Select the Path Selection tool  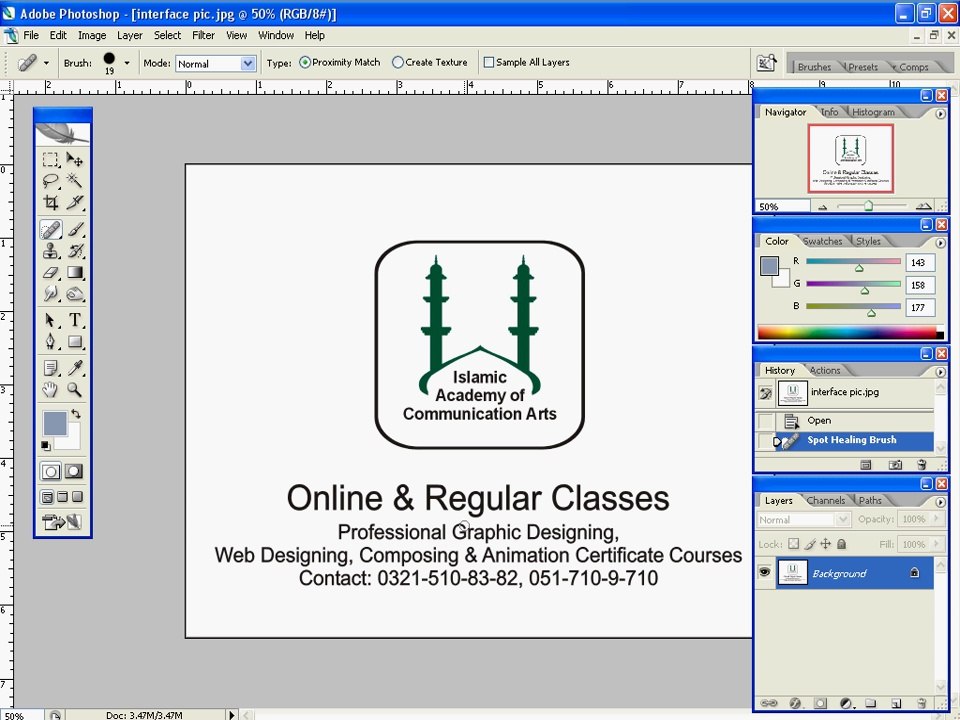coord(51,320)
